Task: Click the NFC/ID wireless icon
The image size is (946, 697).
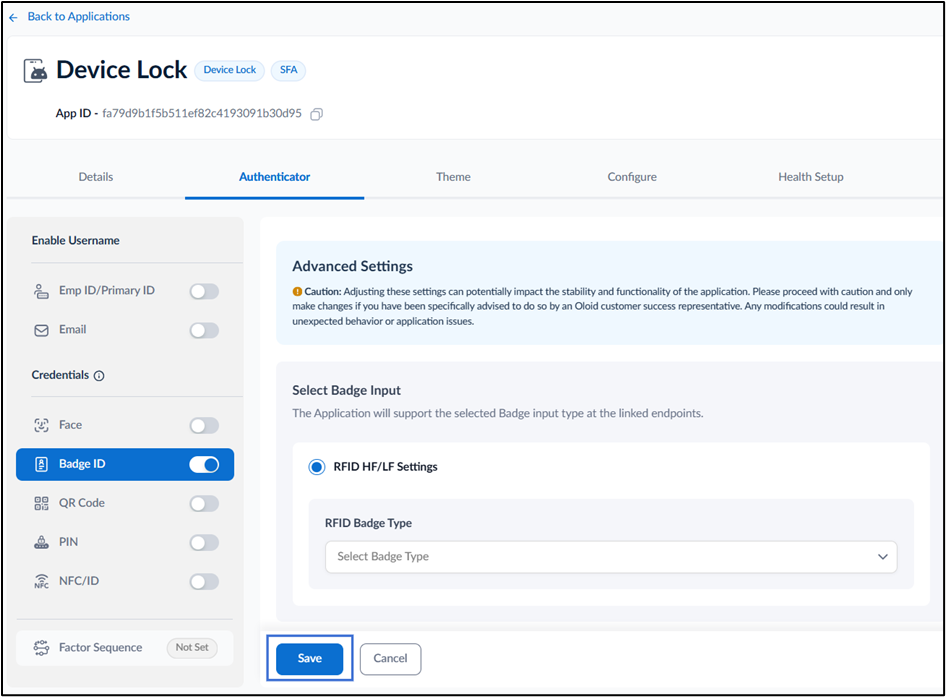Action: (x=41, y=581)
